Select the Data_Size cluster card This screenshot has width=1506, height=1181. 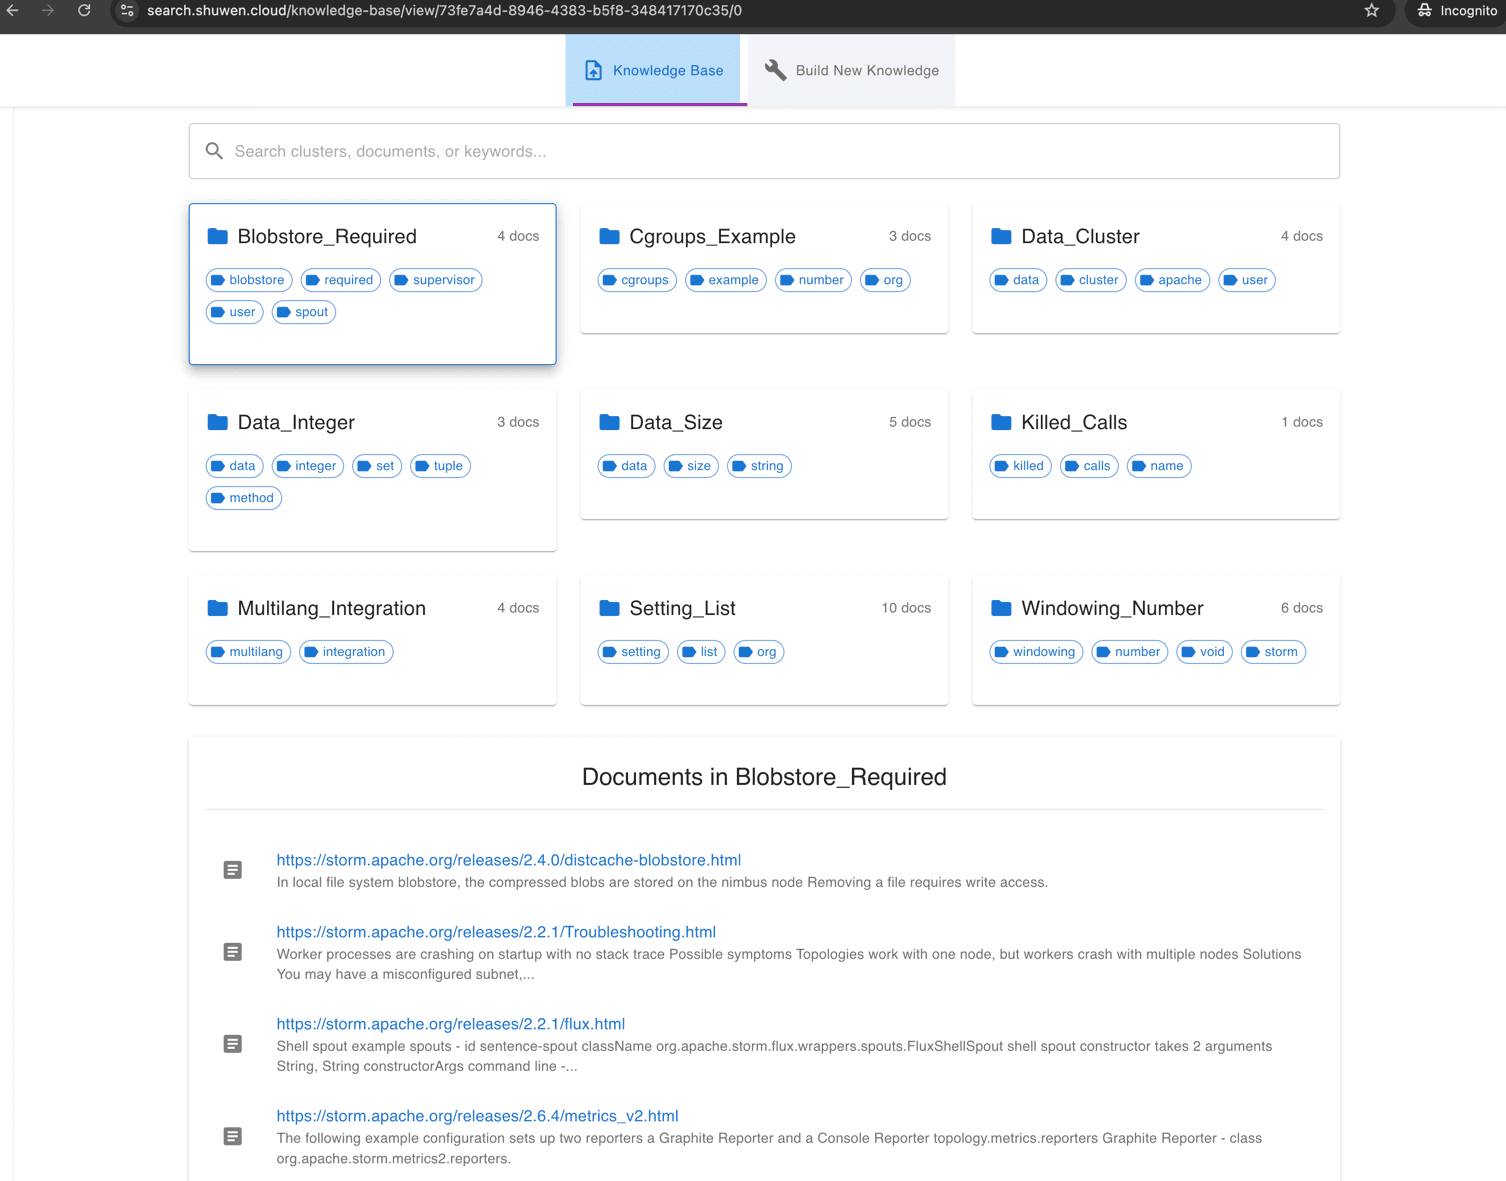coord(763,453)
